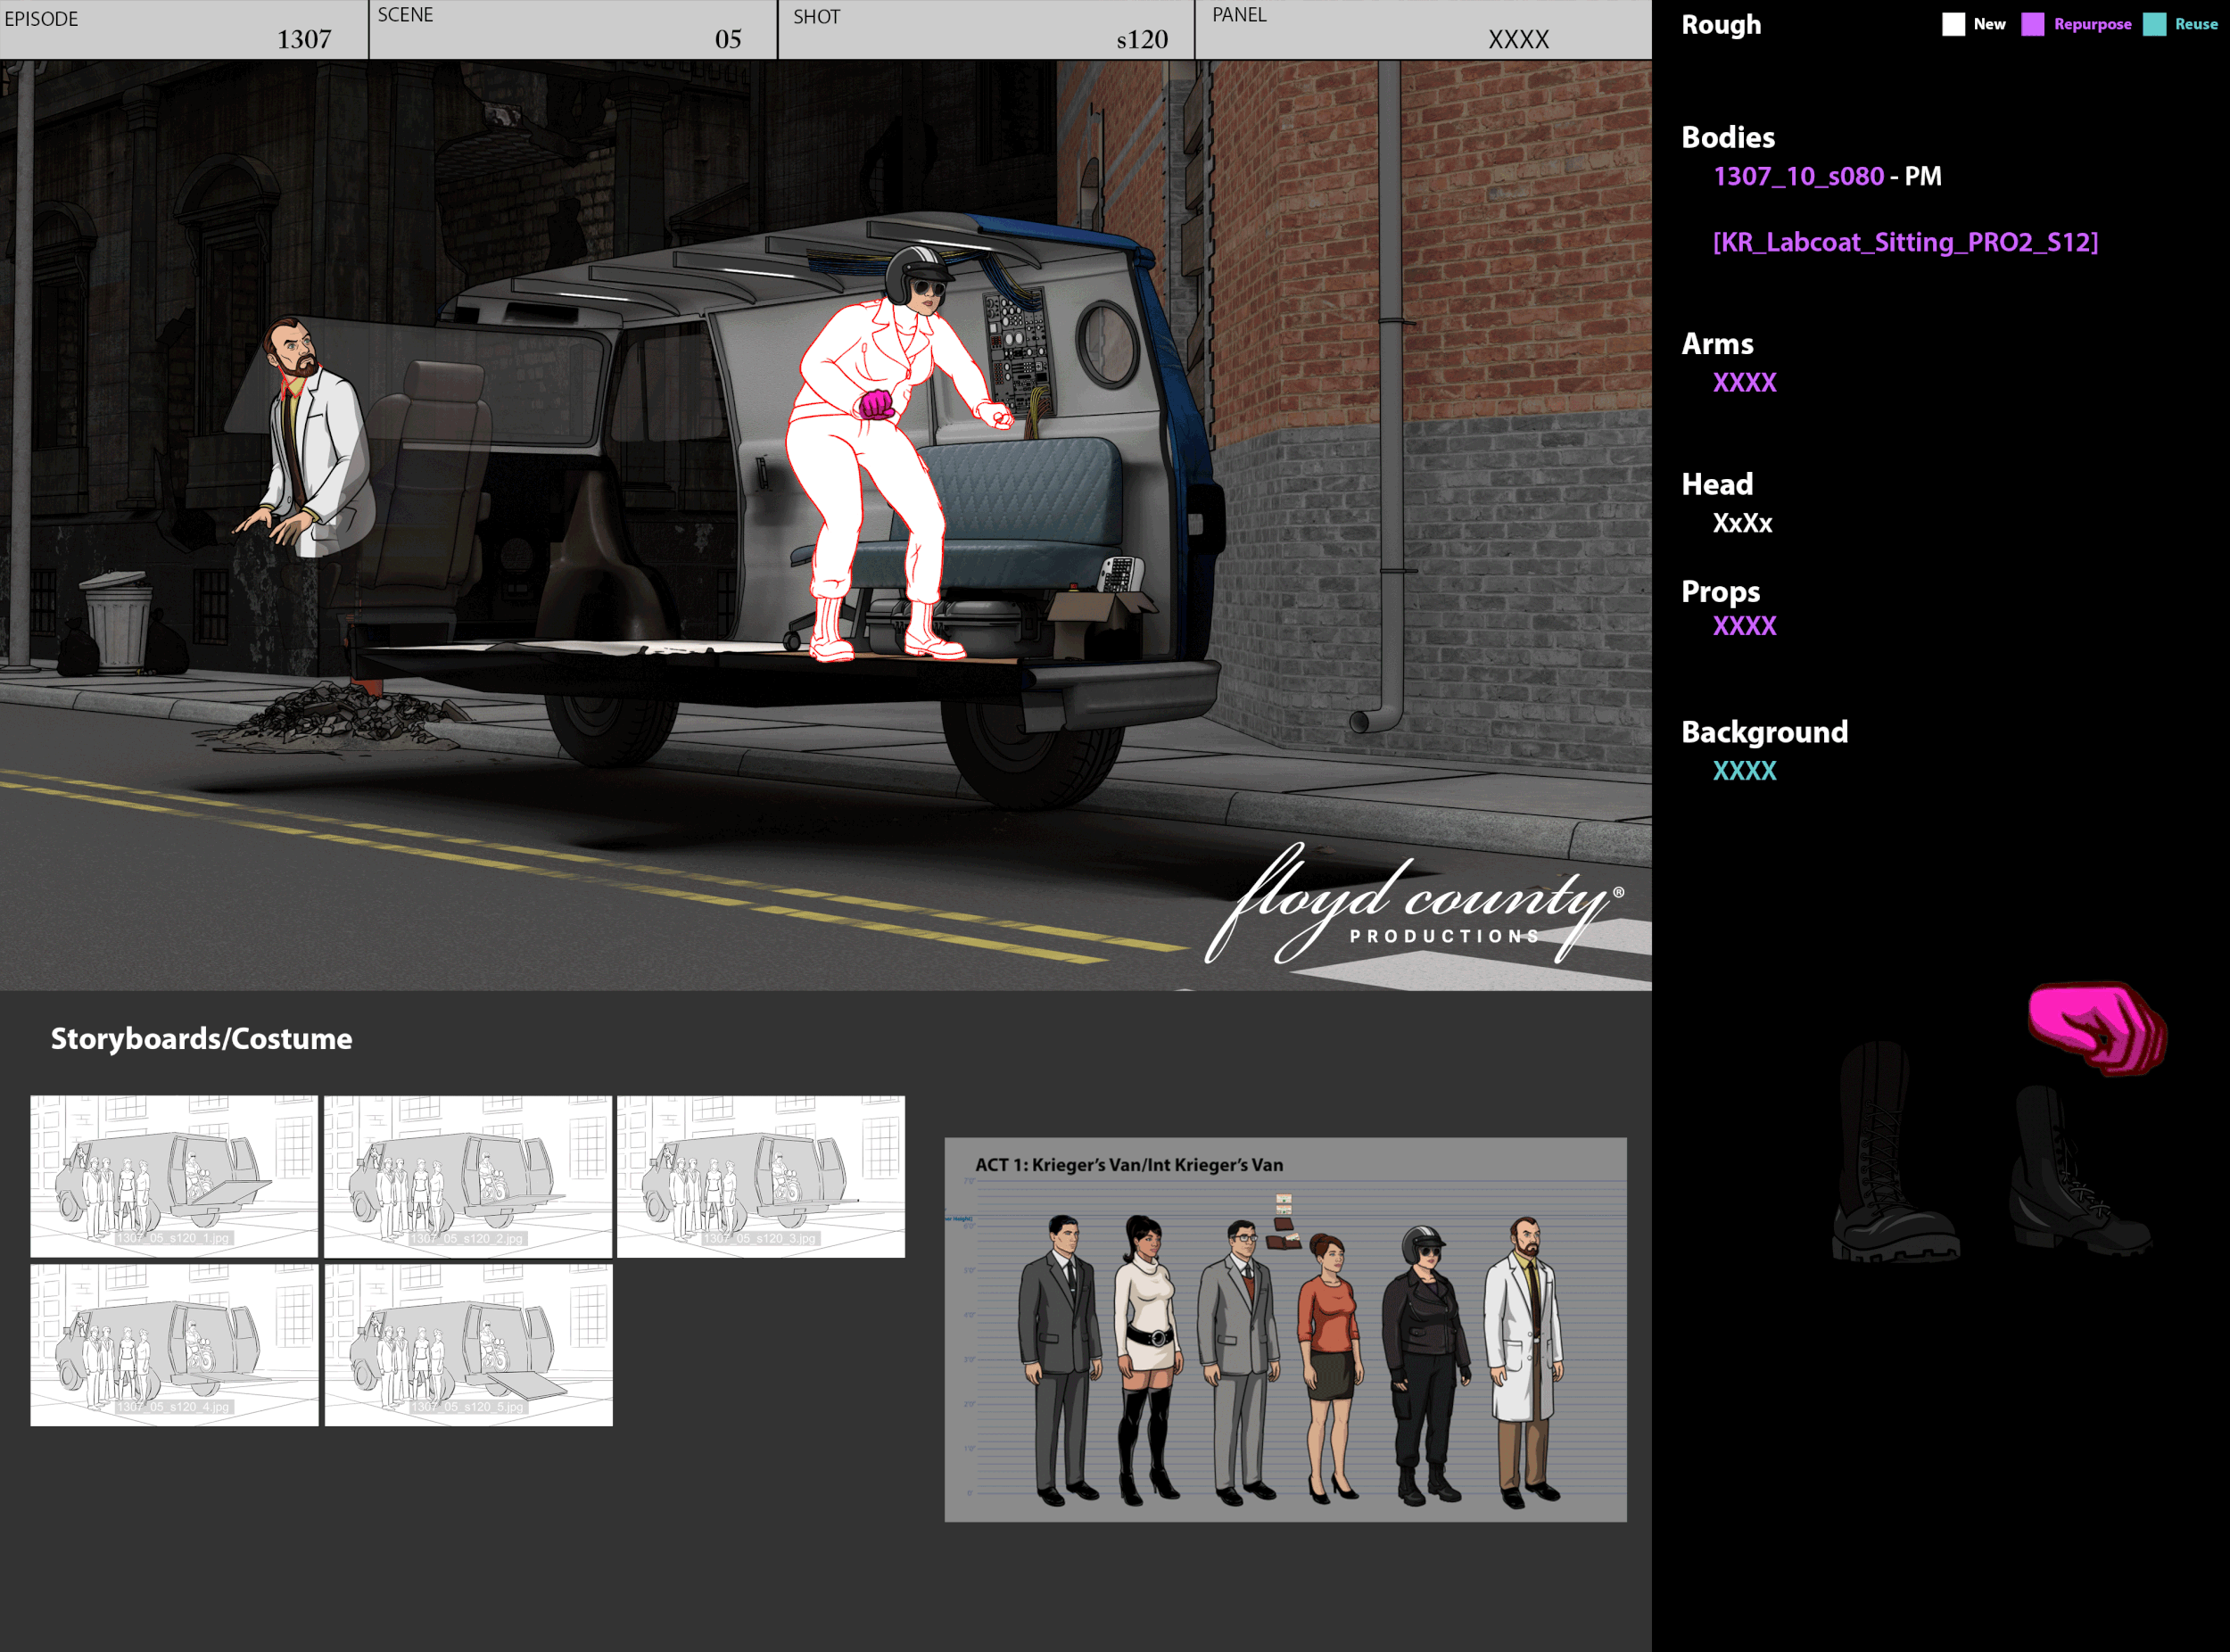Select the white New legend swatch
This screenshot has height=1652, width=2230.
pos(1953,24)
